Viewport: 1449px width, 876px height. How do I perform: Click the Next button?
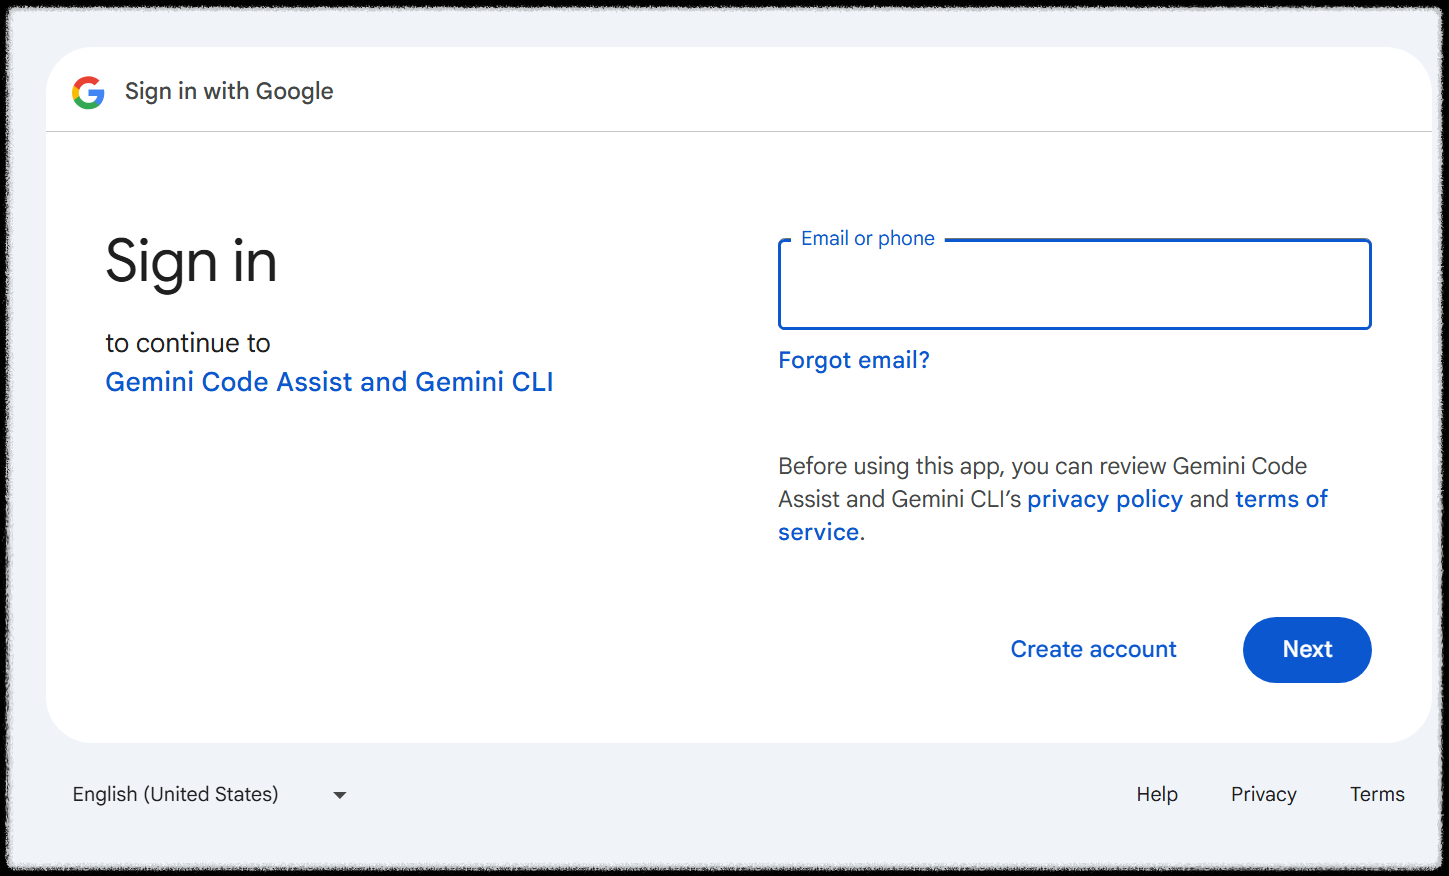tap(1307, 650)
